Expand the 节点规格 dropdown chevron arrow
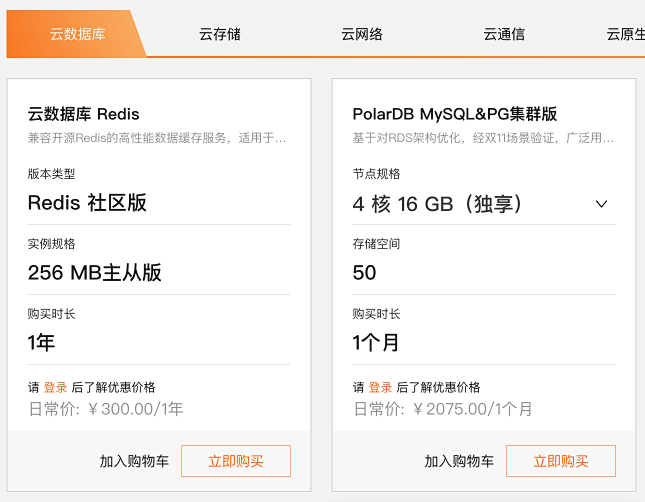Screen dimensions: 645x502 (601, 204)
